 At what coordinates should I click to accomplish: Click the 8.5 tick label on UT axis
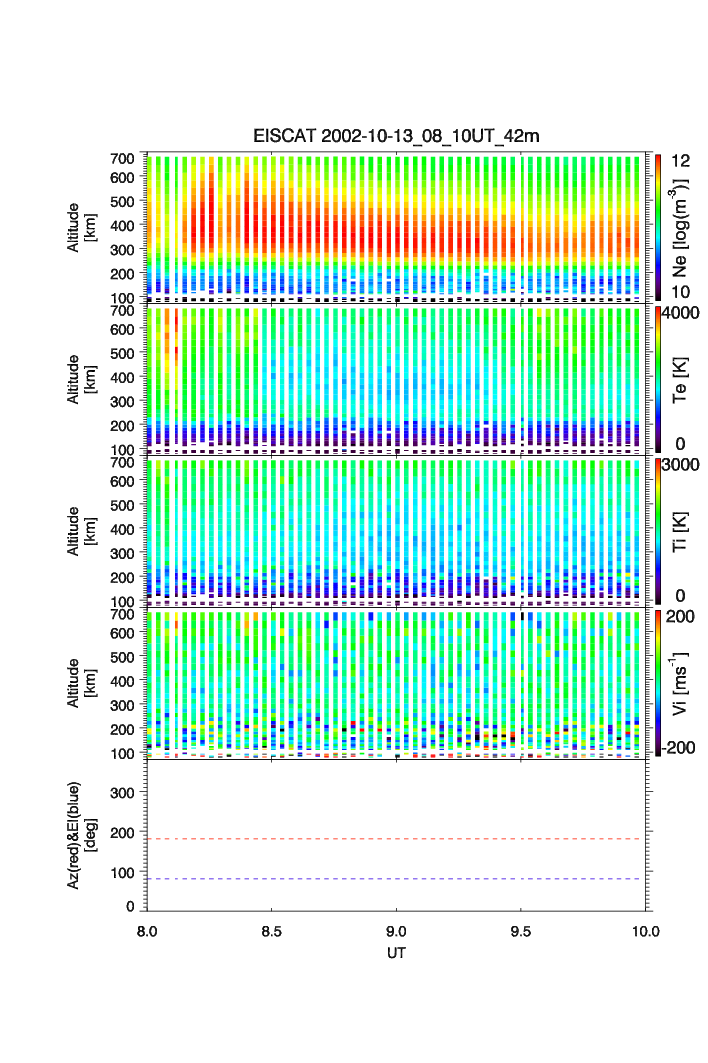pos(272,931)
